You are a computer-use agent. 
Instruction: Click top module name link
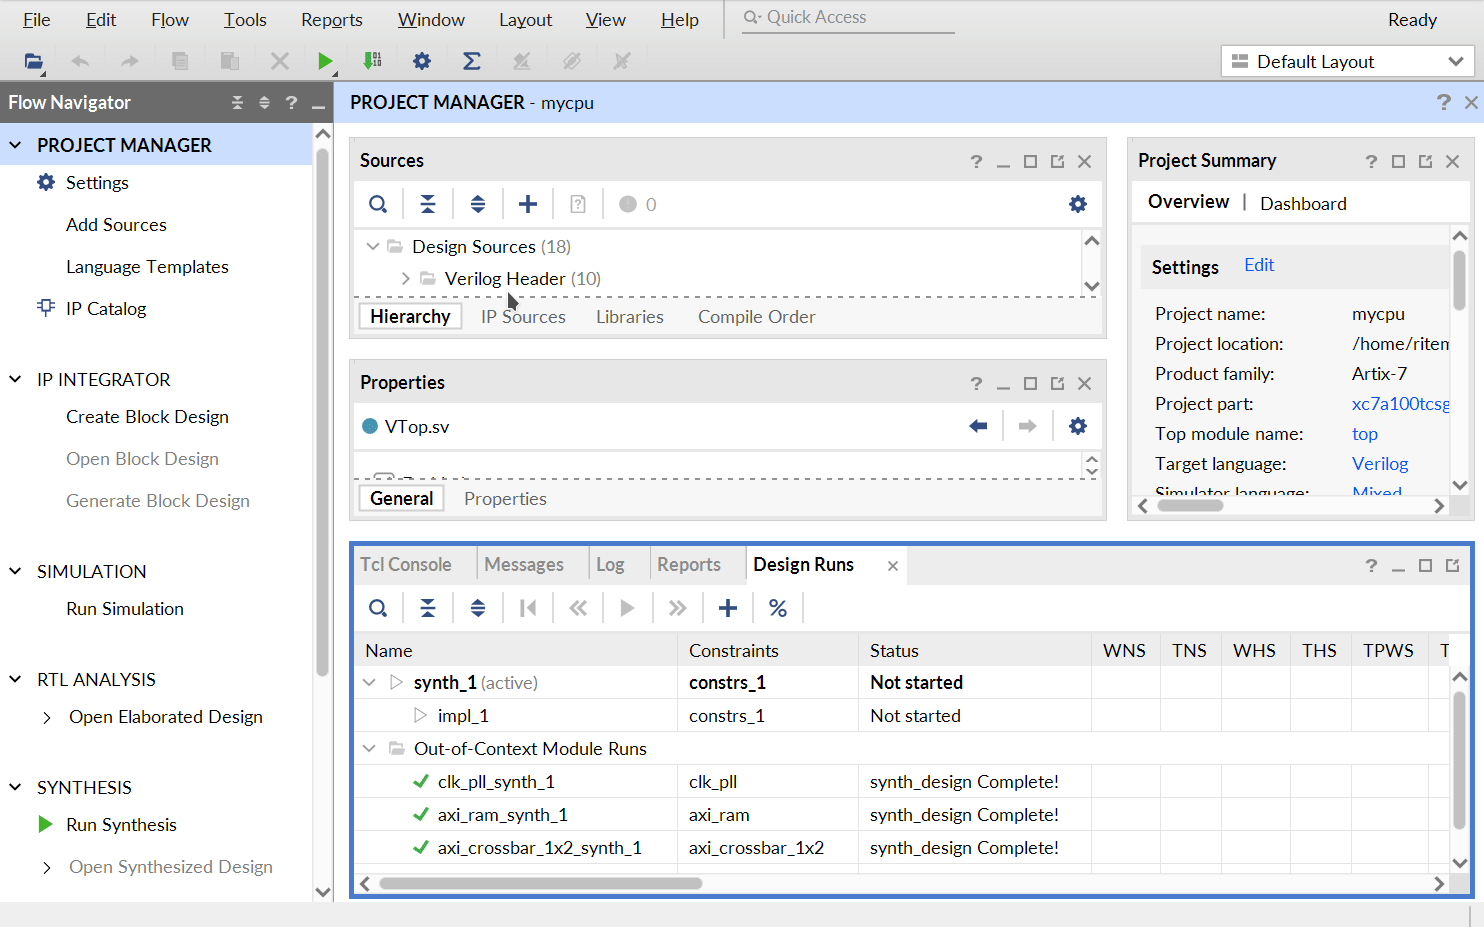[x=1364, y=434]
